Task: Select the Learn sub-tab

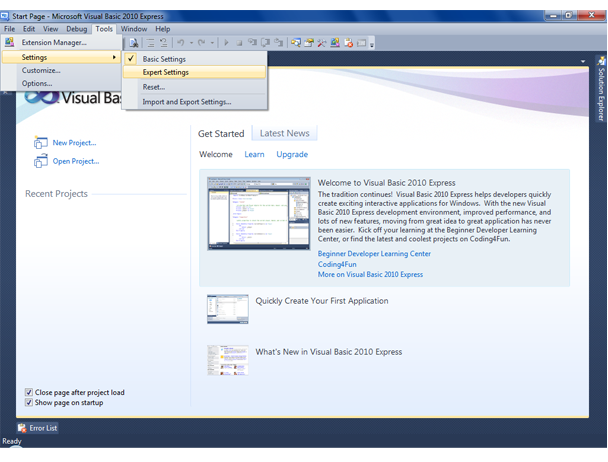Action: (x=254, y=154)
